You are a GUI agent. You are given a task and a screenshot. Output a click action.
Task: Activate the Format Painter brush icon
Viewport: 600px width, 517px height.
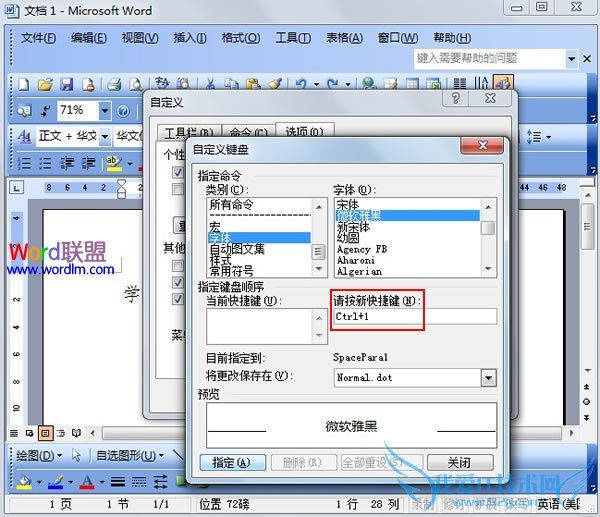pyautogui.click(x=275, y=83)
